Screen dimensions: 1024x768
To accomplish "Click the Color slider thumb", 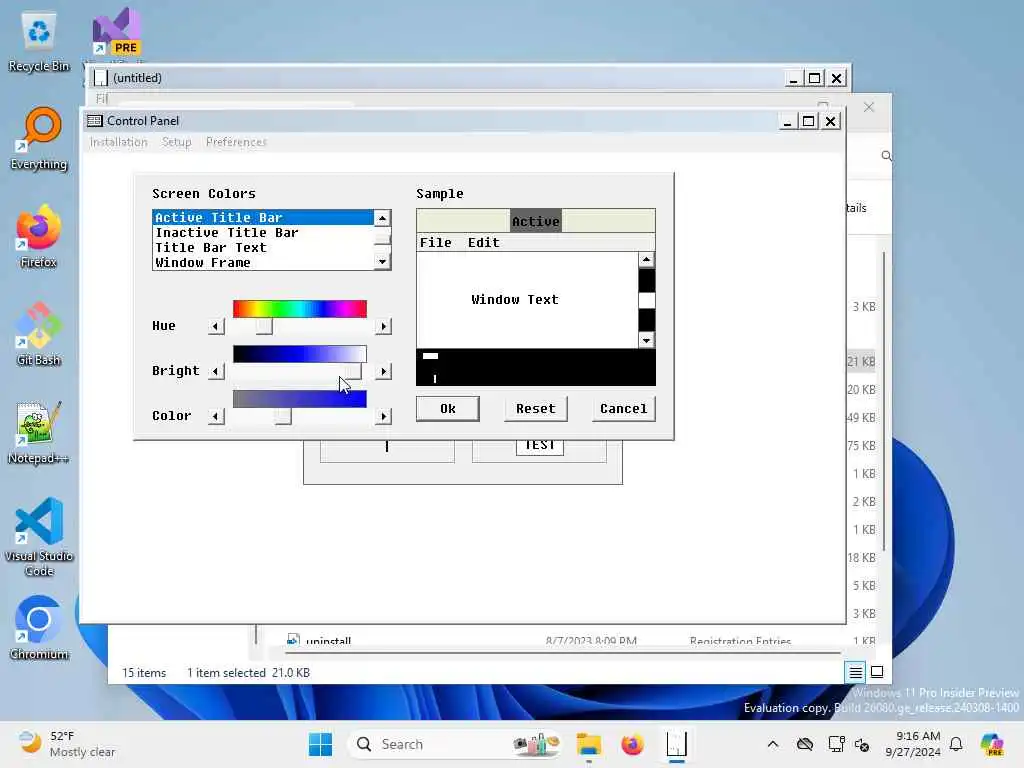I will (x=283, y=416).
